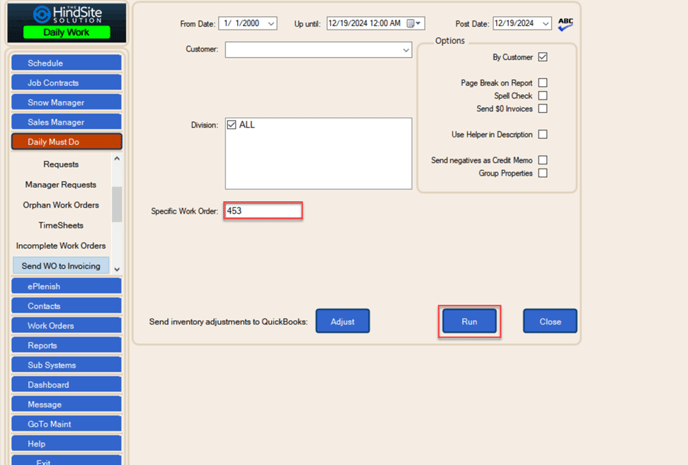This screenshot has height=465, width=688.
Task: Check Send negatives as Credit Memo
Action: click(x=543, y=160)
